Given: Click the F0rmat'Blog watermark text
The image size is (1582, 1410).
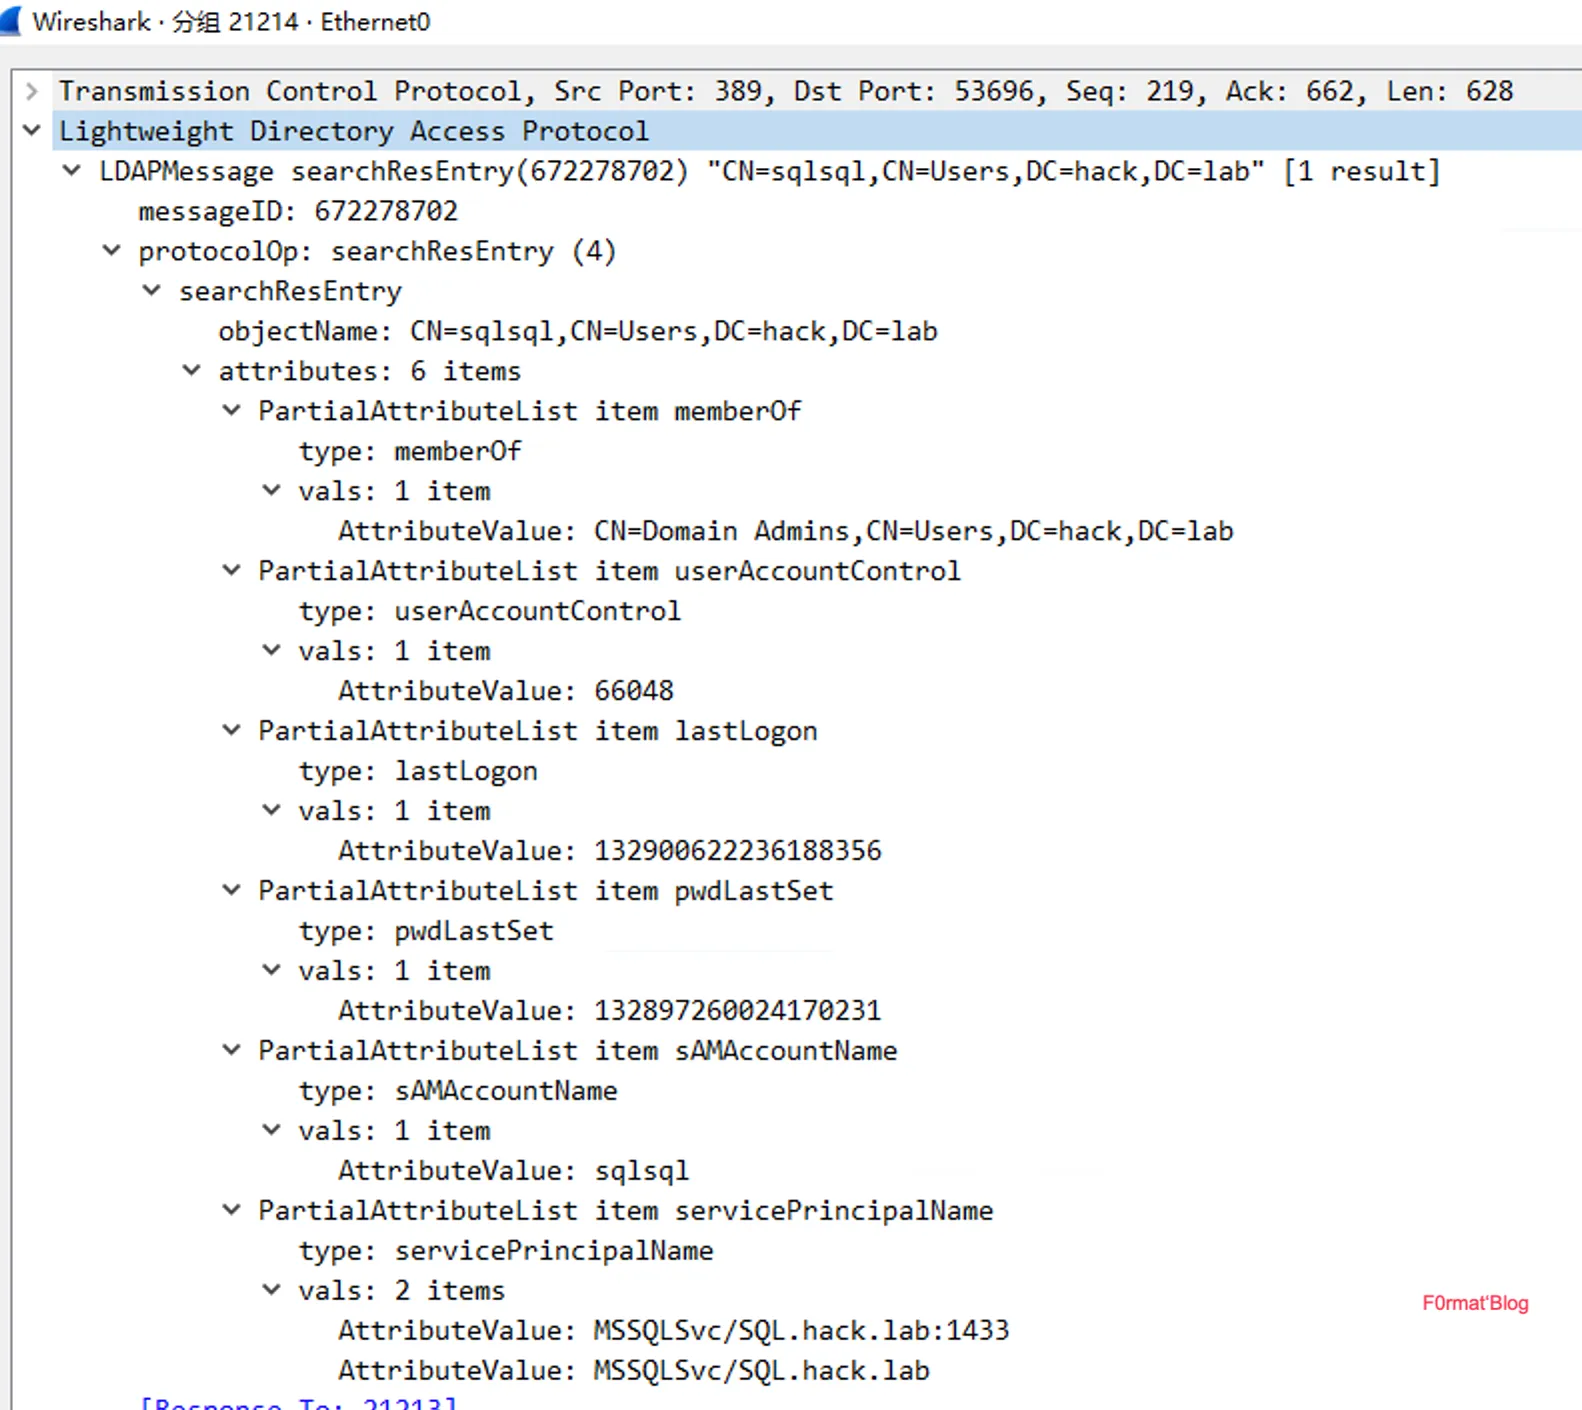Looking at the screenshot, I should 1475,1303.
